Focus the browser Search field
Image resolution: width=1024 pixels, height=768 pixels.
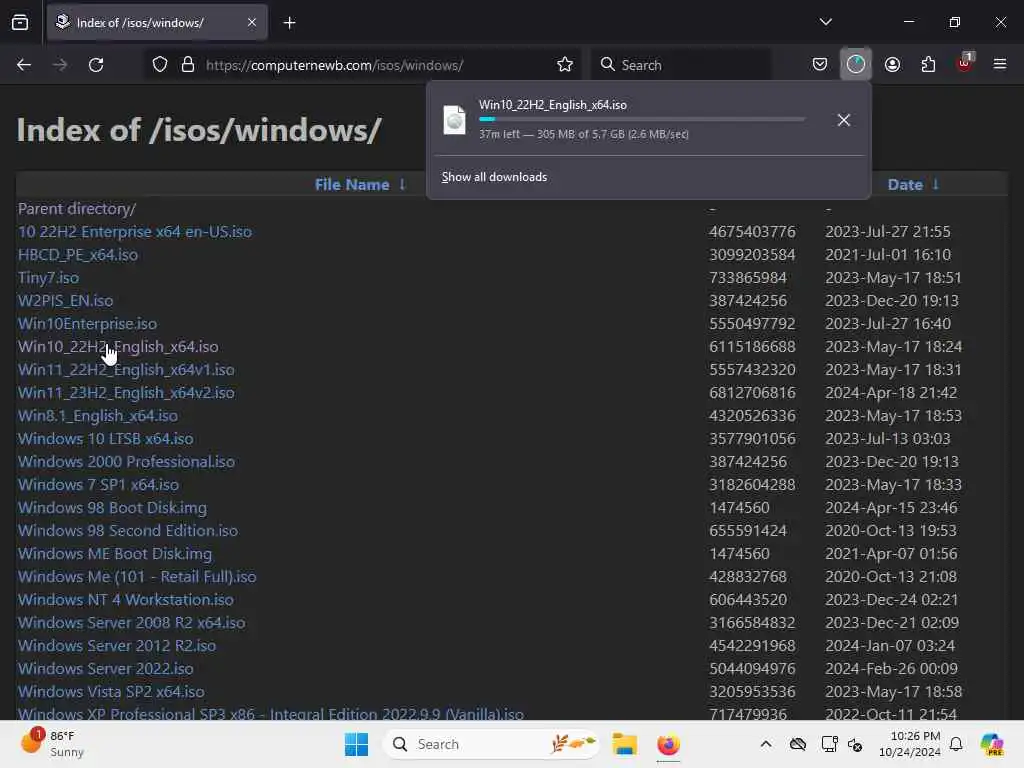pyautogui.click(x=682, y=65)
